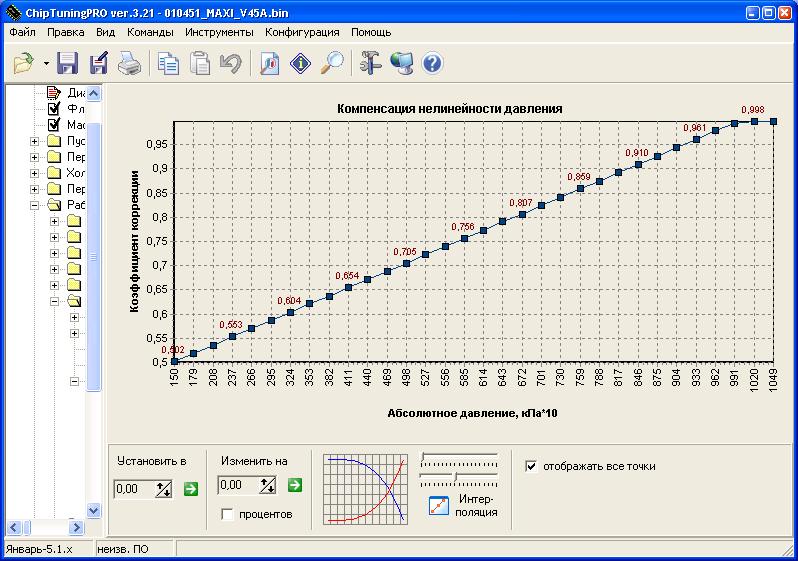Enable the 'процентов' checkbox

[227, 514]
